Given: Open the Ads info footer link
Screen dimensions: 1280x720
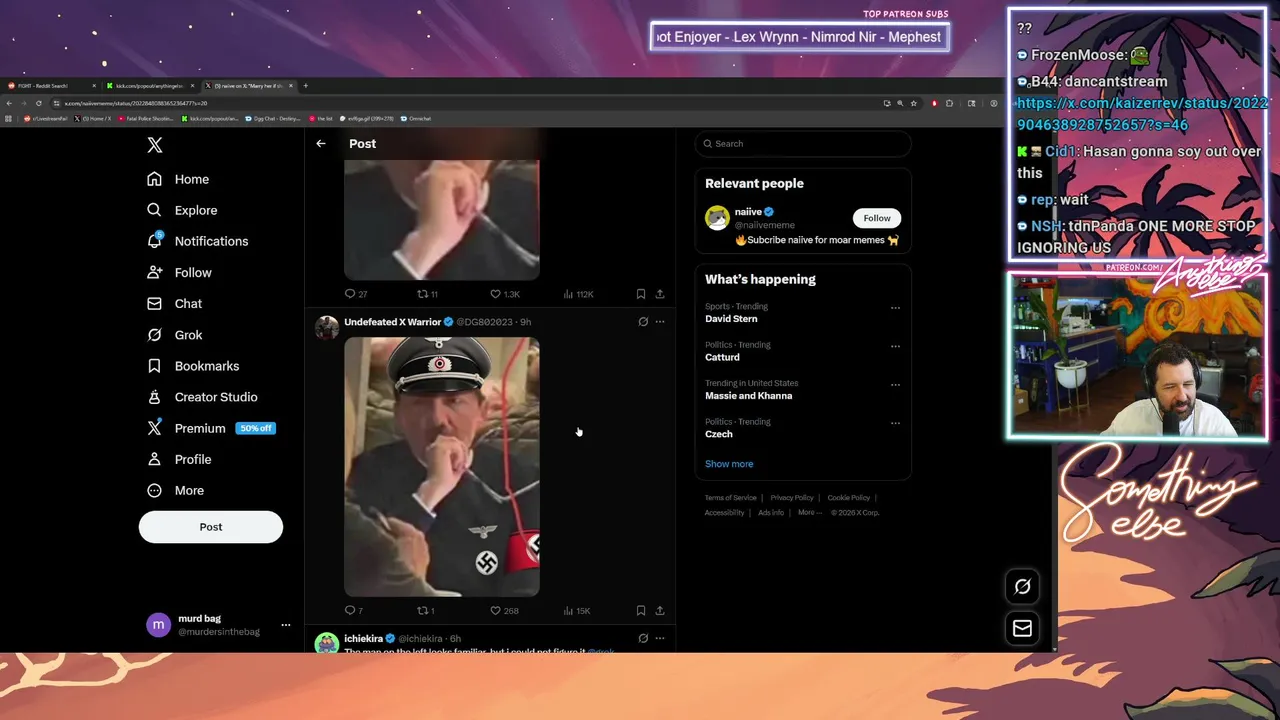Looking at the screenshot, I should point(771,513).
